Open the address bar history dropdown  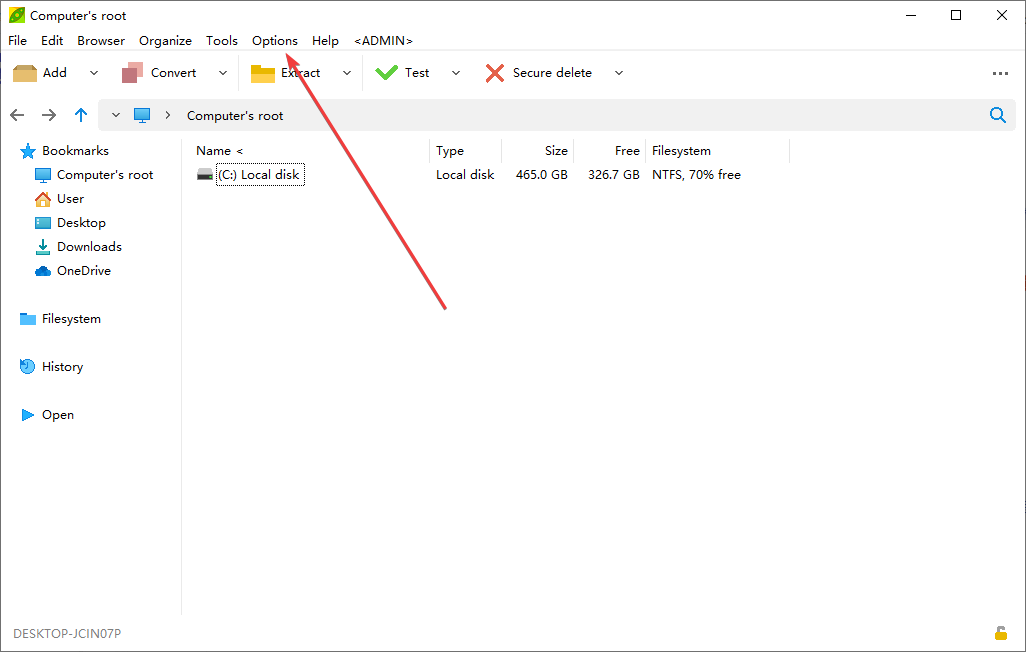(116, 115)
